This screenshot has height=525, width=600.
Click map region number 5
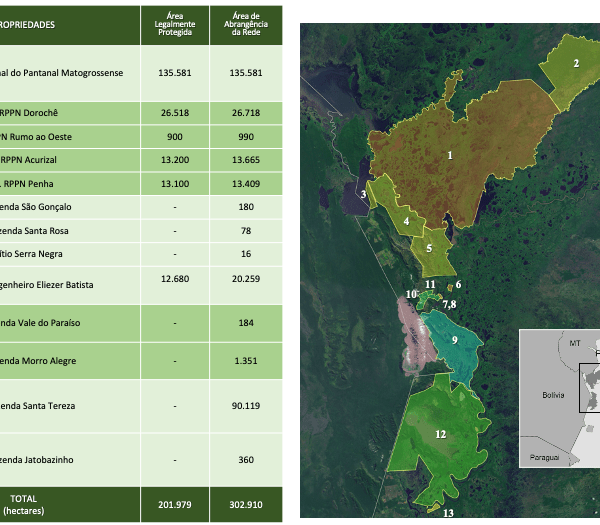(429, 247)
